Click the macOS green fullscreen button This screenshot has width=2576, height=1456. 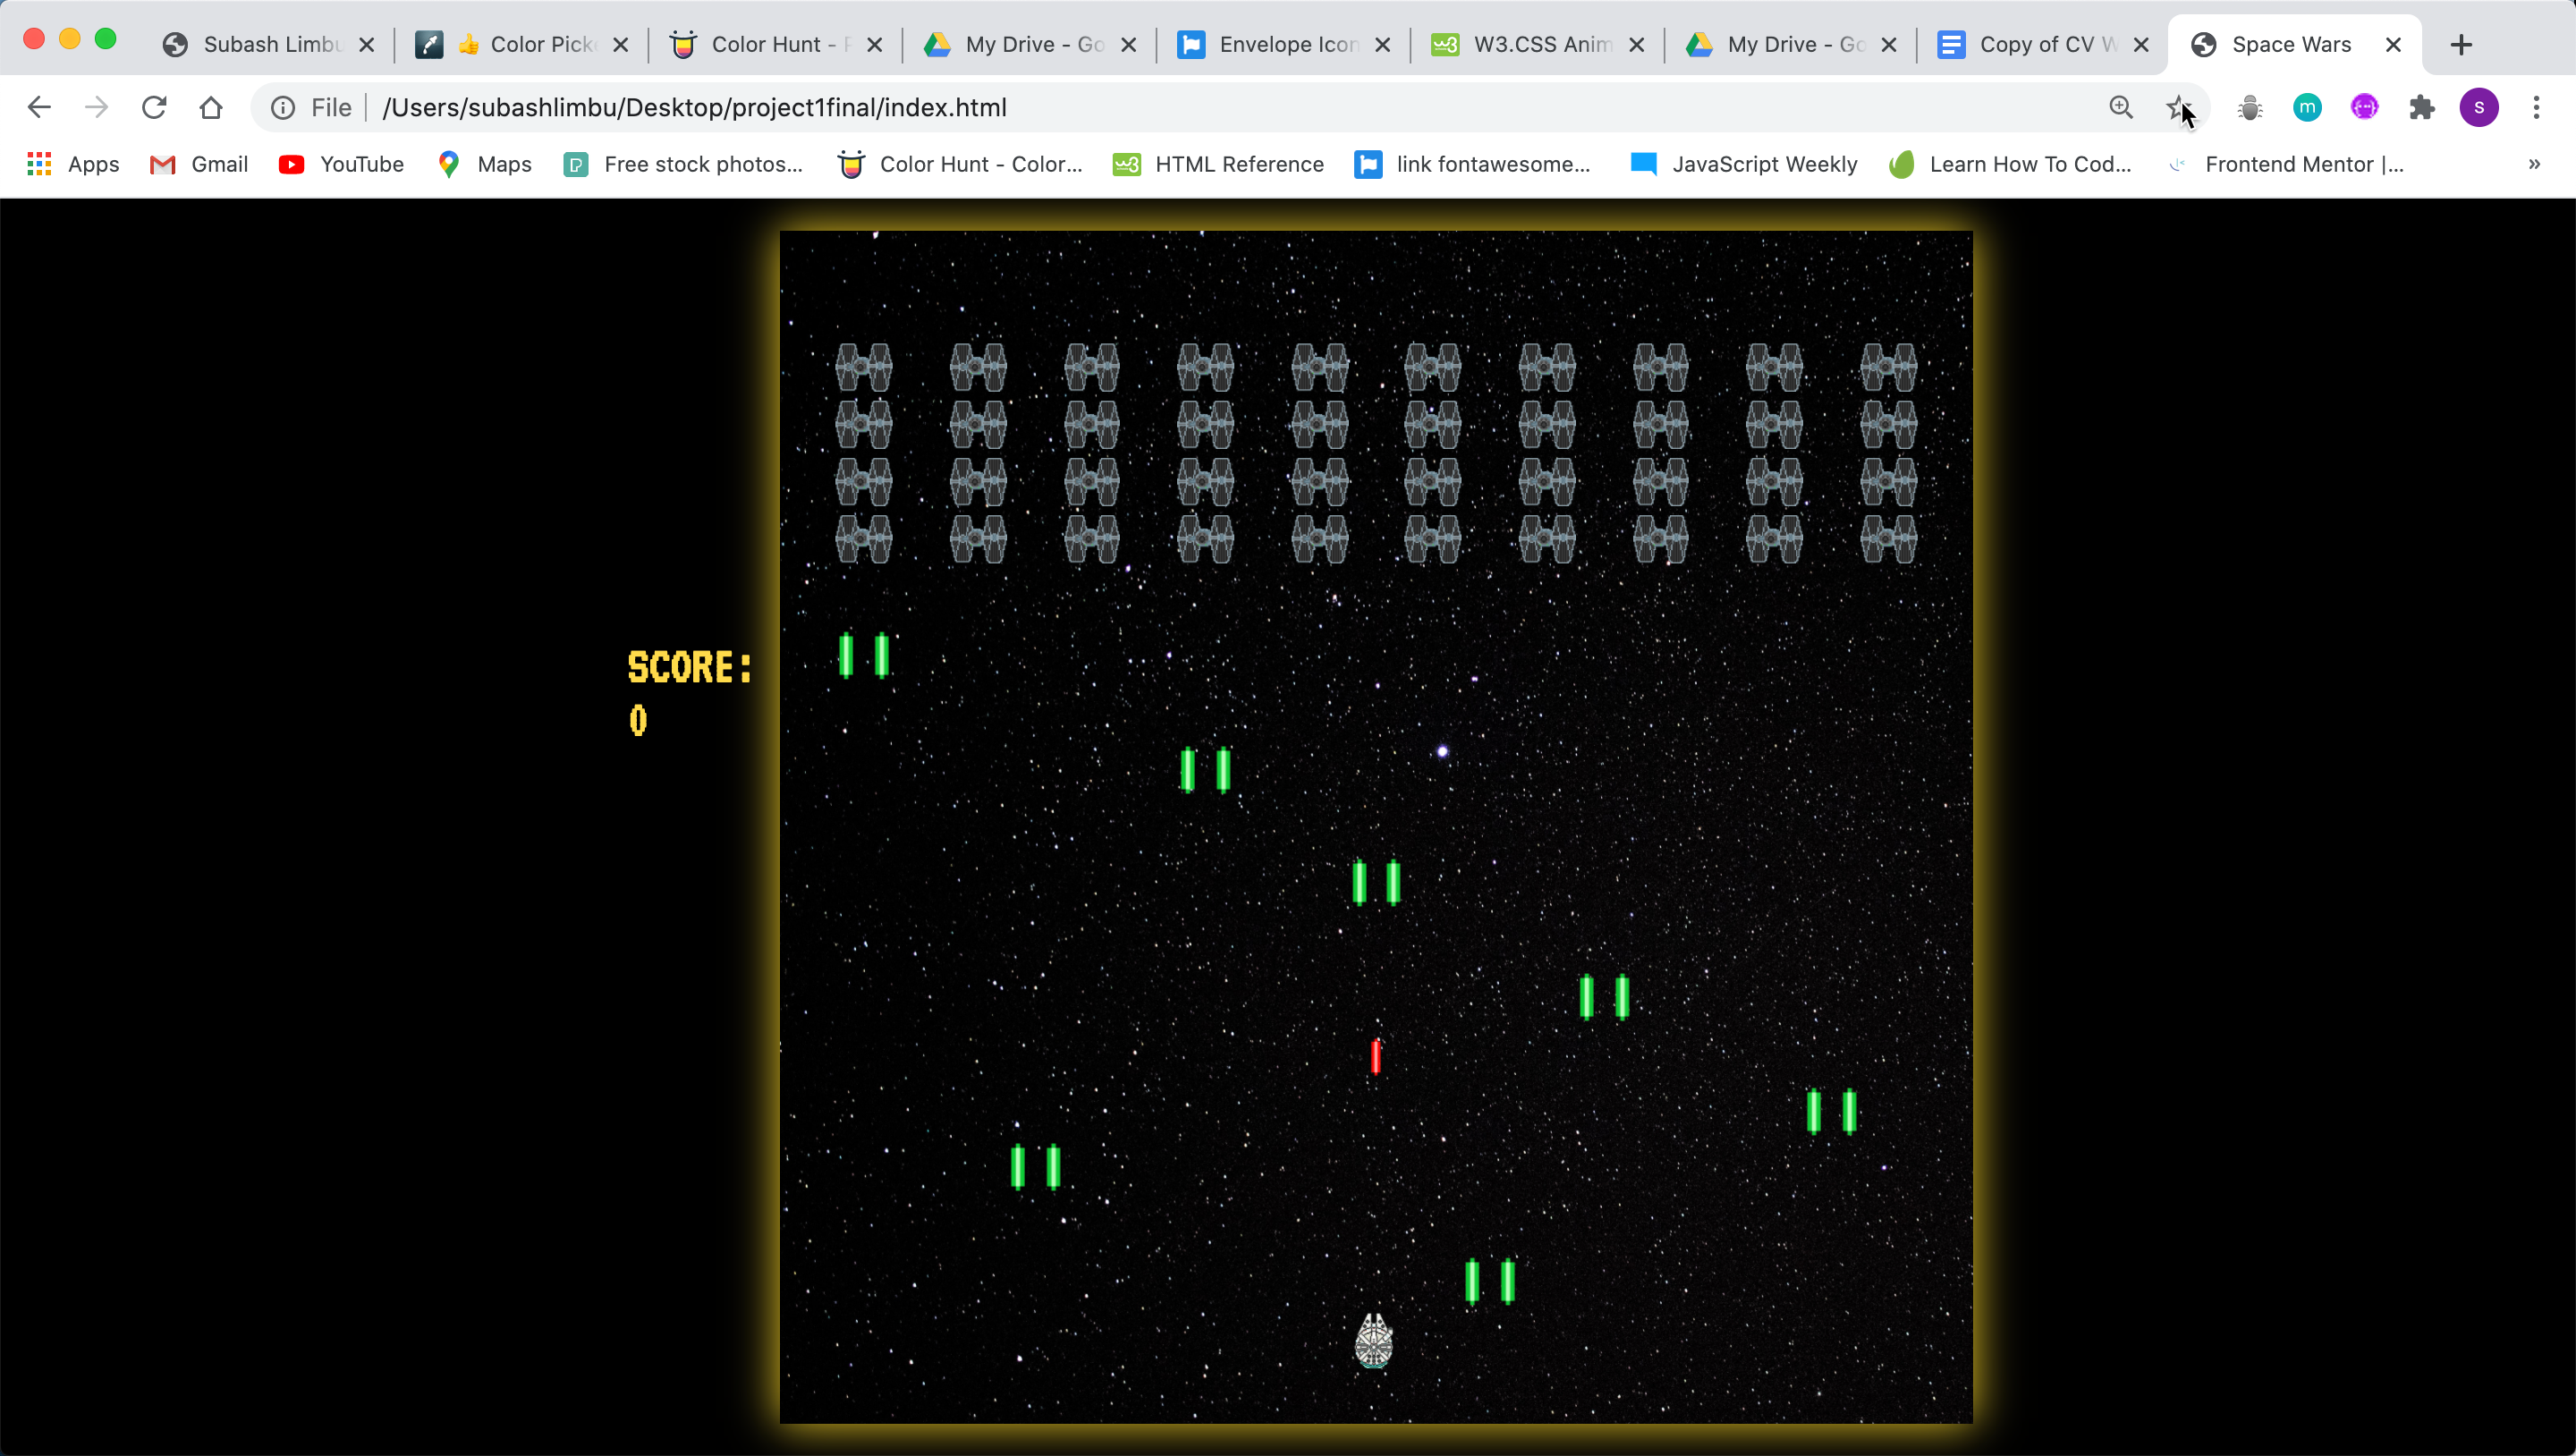[105, 39]
